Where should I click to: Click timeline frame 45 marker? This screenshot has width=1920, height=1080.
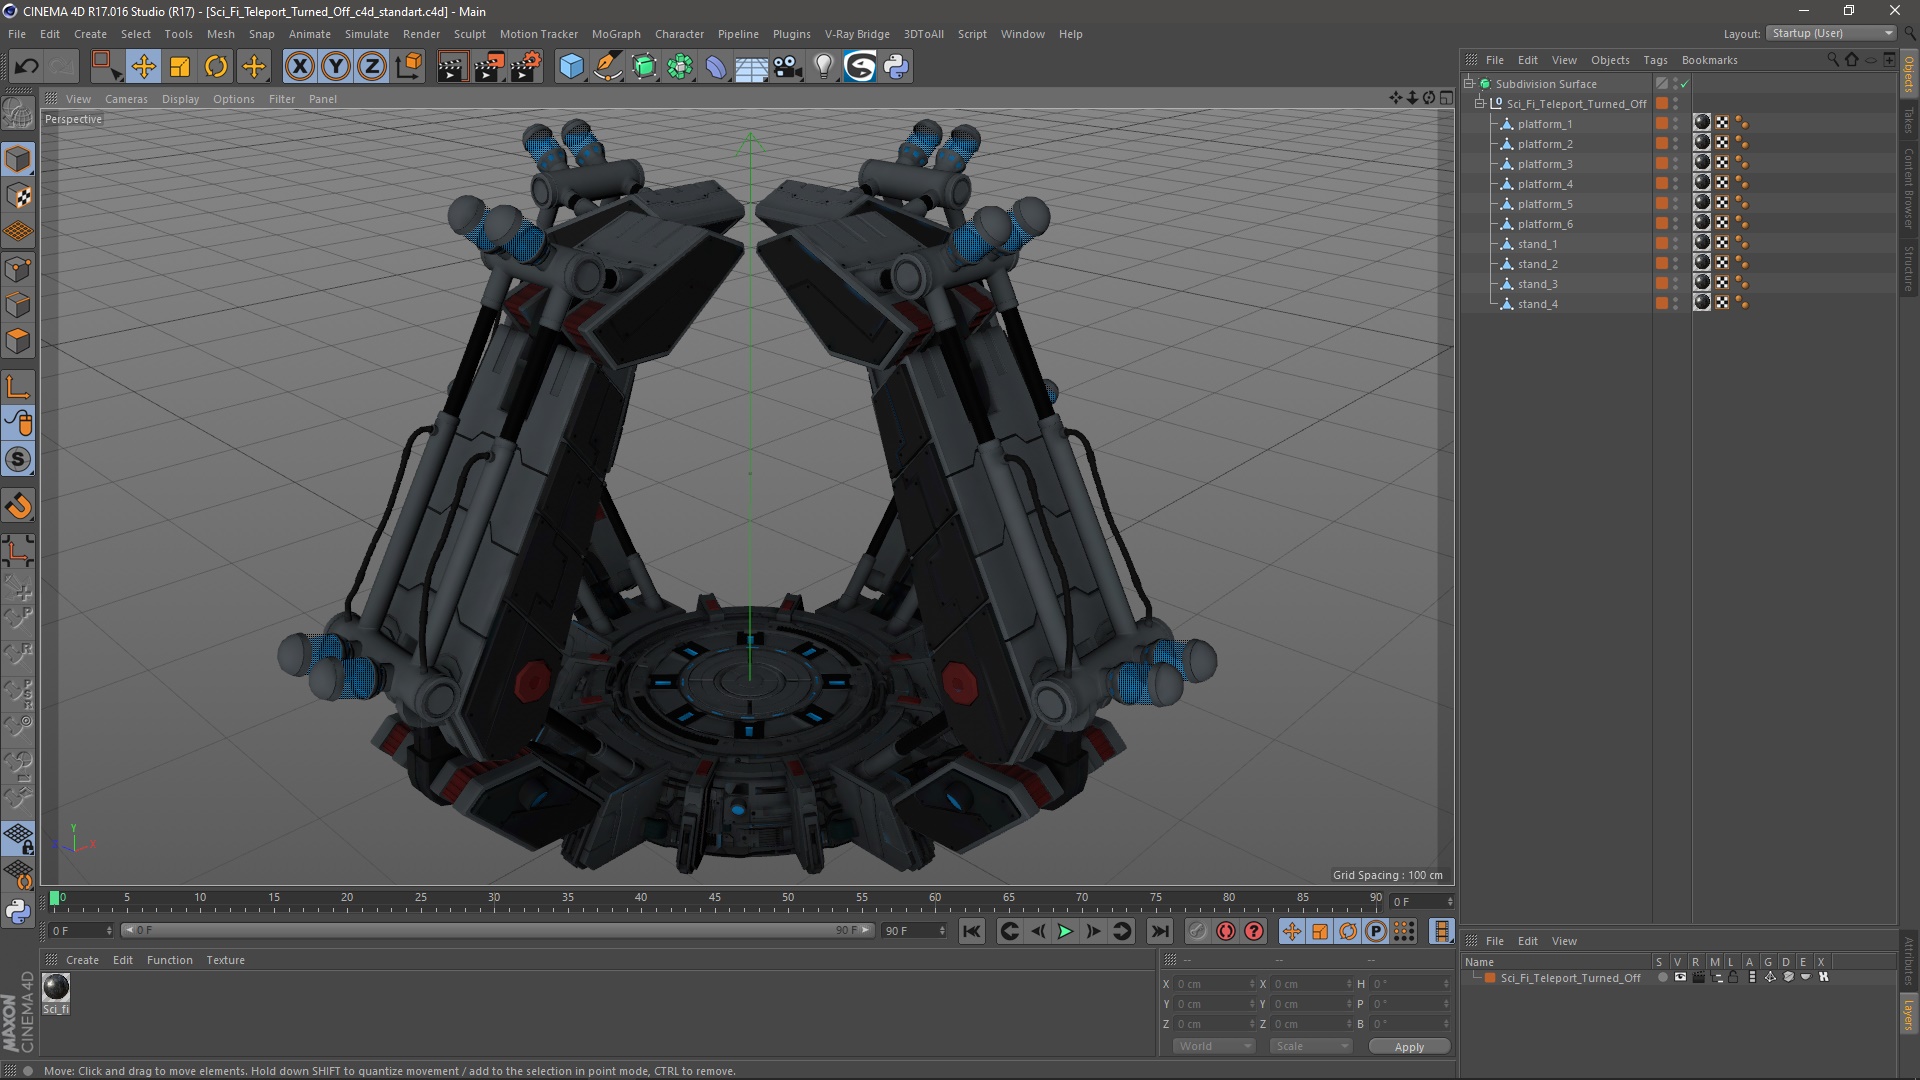click(x=715, y=898)
